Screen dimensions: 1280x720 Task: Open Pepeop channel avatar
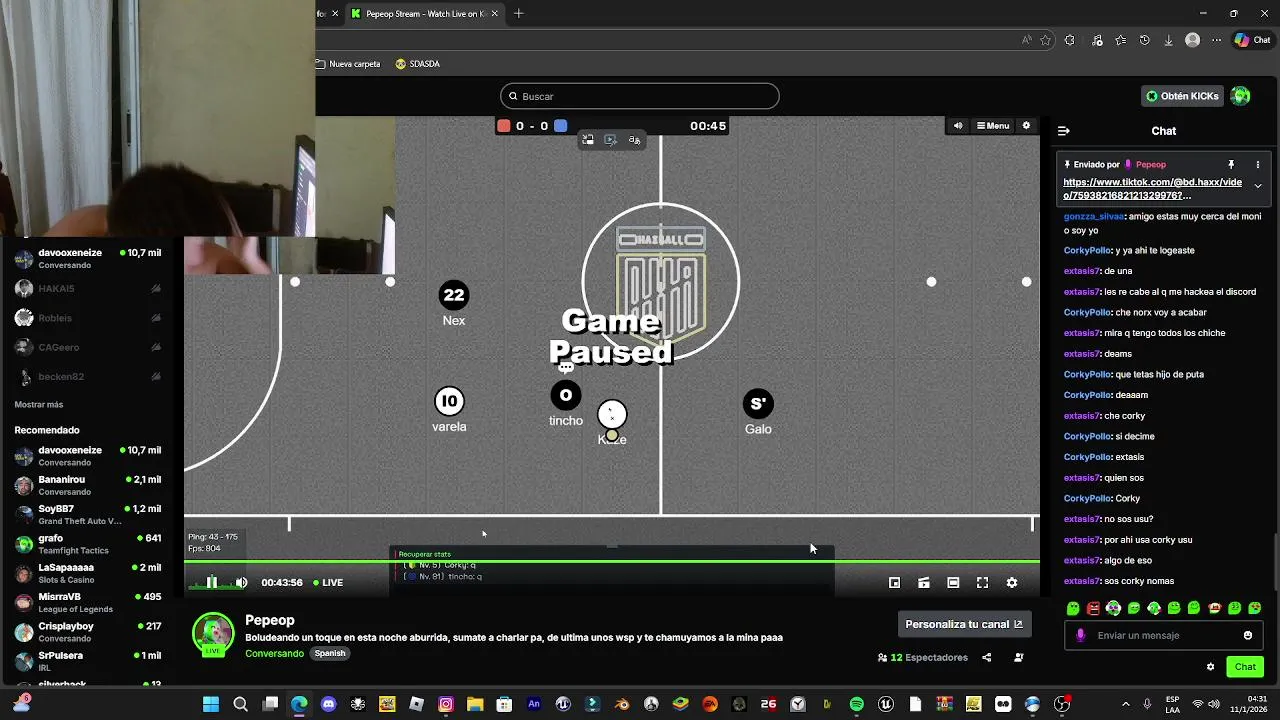(x=212, y=634)
